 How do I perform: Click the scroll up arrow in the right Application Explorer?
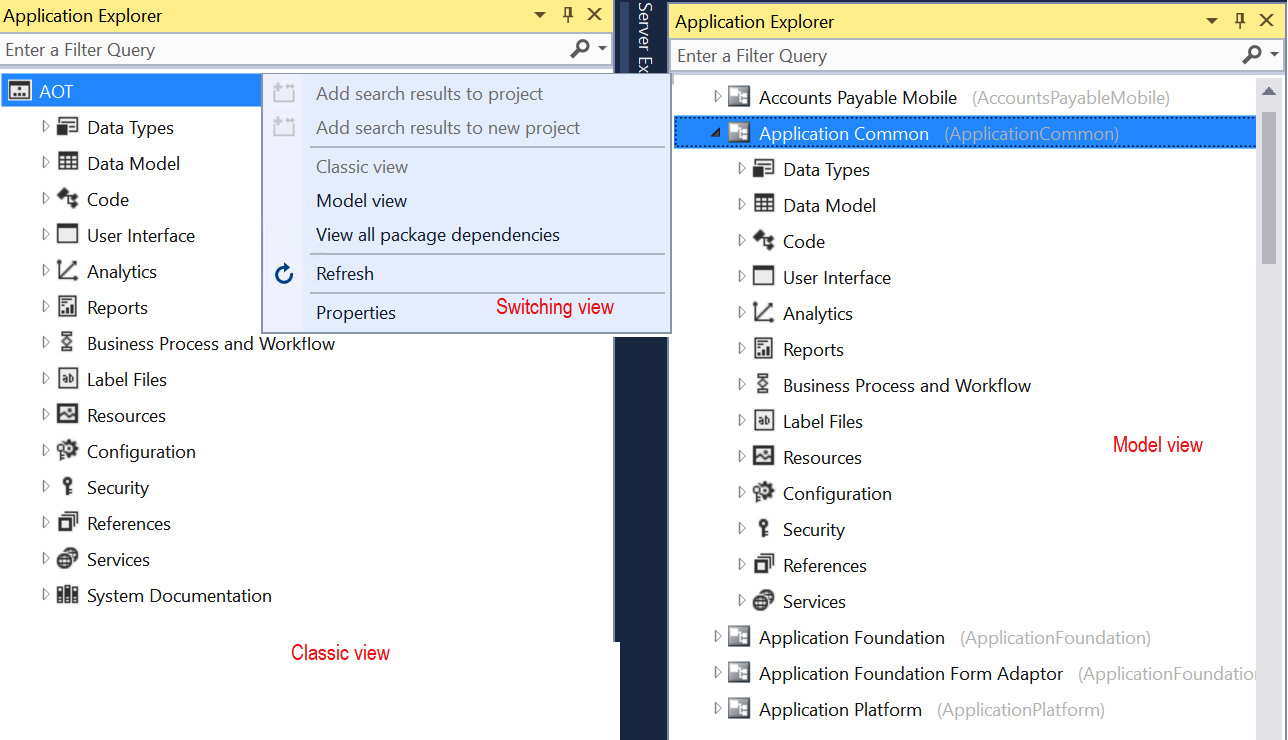1269,92
